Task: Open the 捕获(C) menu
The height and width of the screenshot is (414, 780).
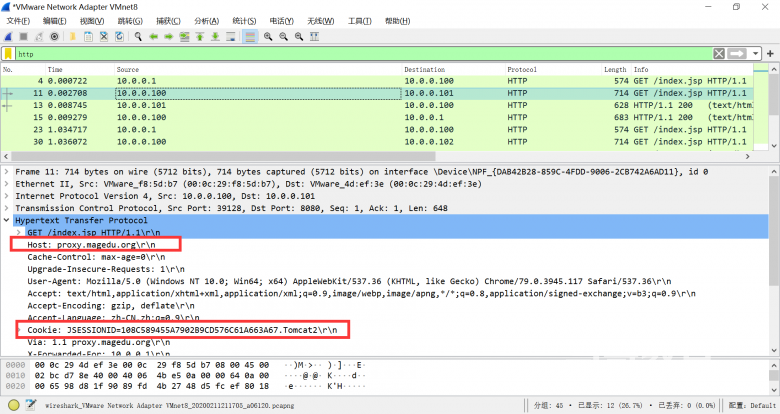Action: pos(168,21)
